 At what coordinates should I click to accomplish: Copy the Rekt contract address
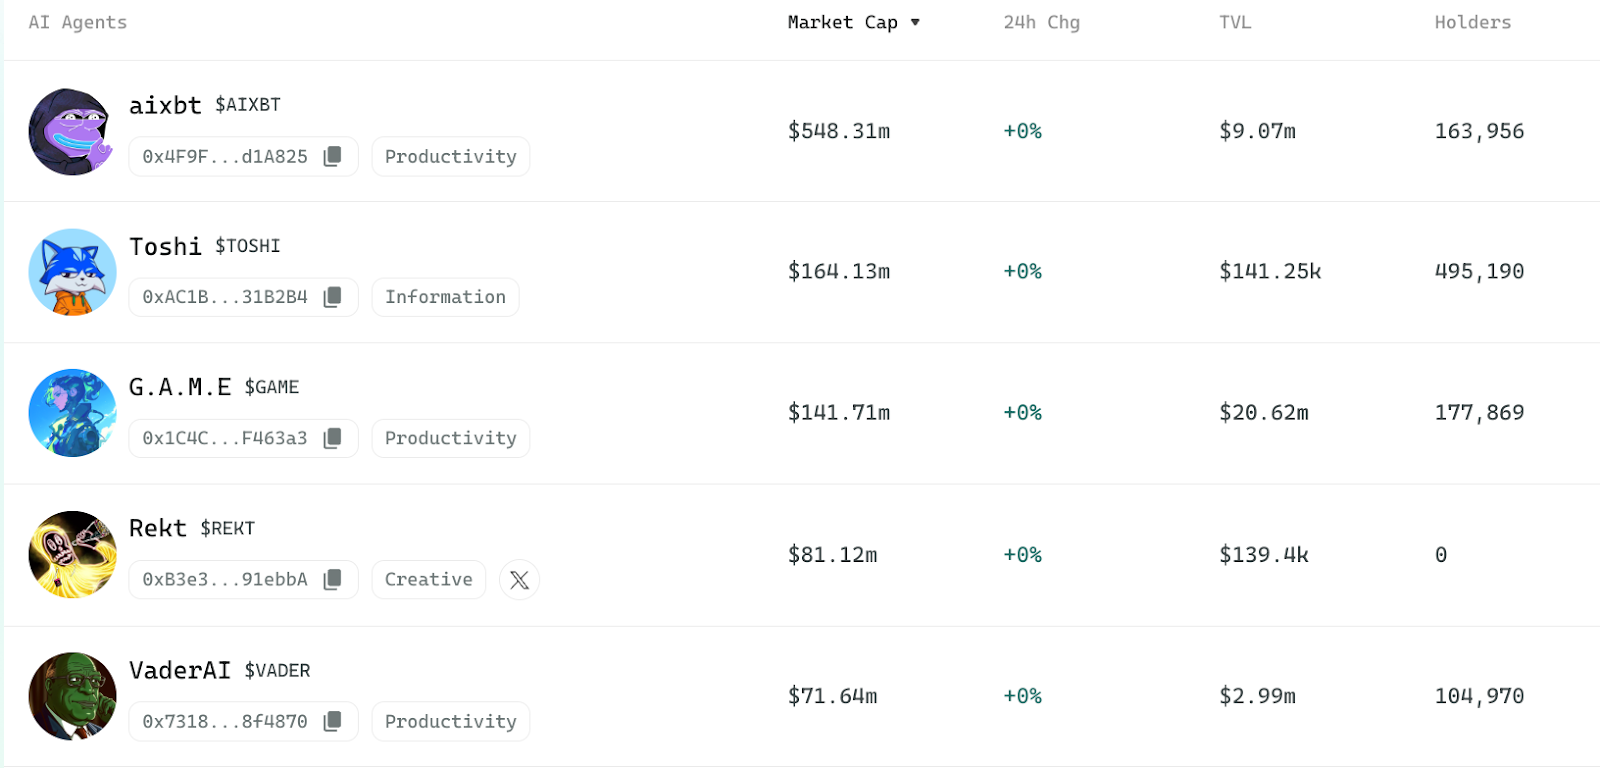click(333, 579)
